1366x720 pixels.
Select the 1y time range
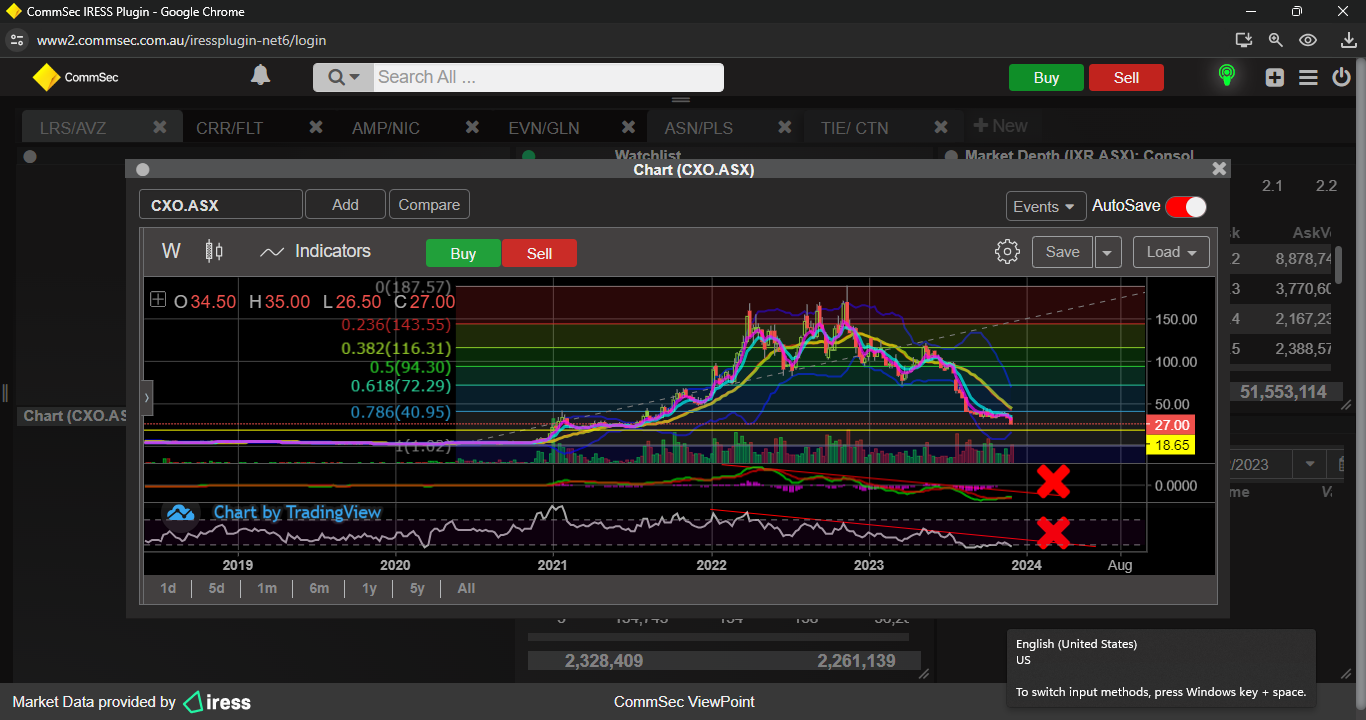coord(369,588)
